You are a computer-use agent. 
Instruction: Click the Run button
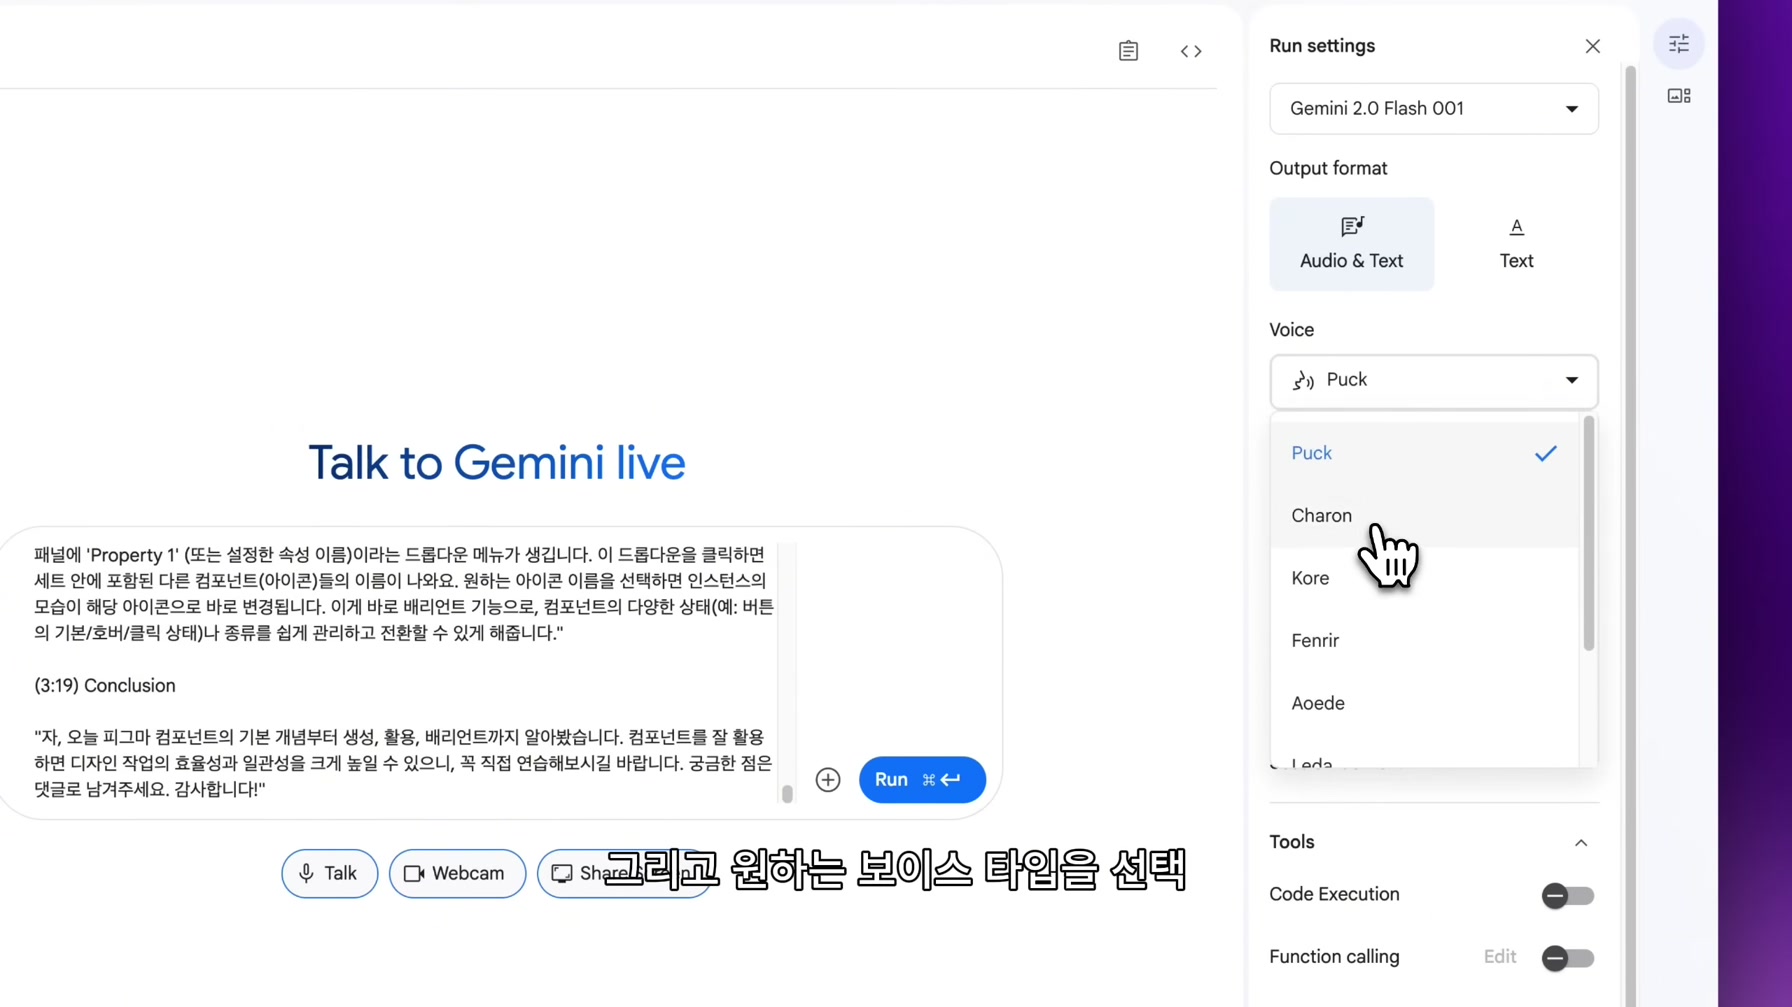(x=921, y=780)
